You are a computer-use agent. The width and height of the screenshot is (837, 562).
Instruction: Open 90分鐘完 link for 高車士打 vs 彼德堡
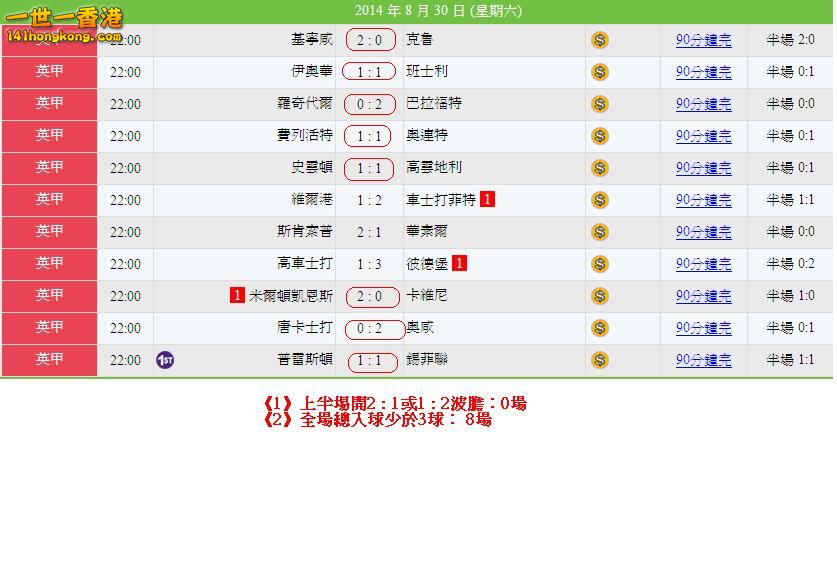click(703, 264)
